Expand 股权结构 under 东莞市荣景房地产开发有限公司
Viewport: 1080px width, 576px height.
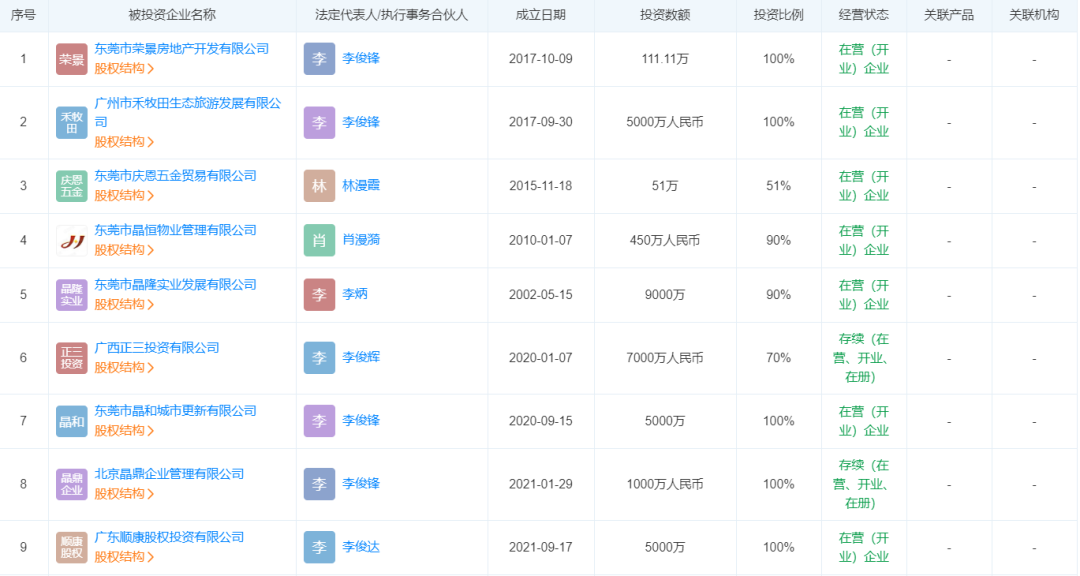point(124,69)
